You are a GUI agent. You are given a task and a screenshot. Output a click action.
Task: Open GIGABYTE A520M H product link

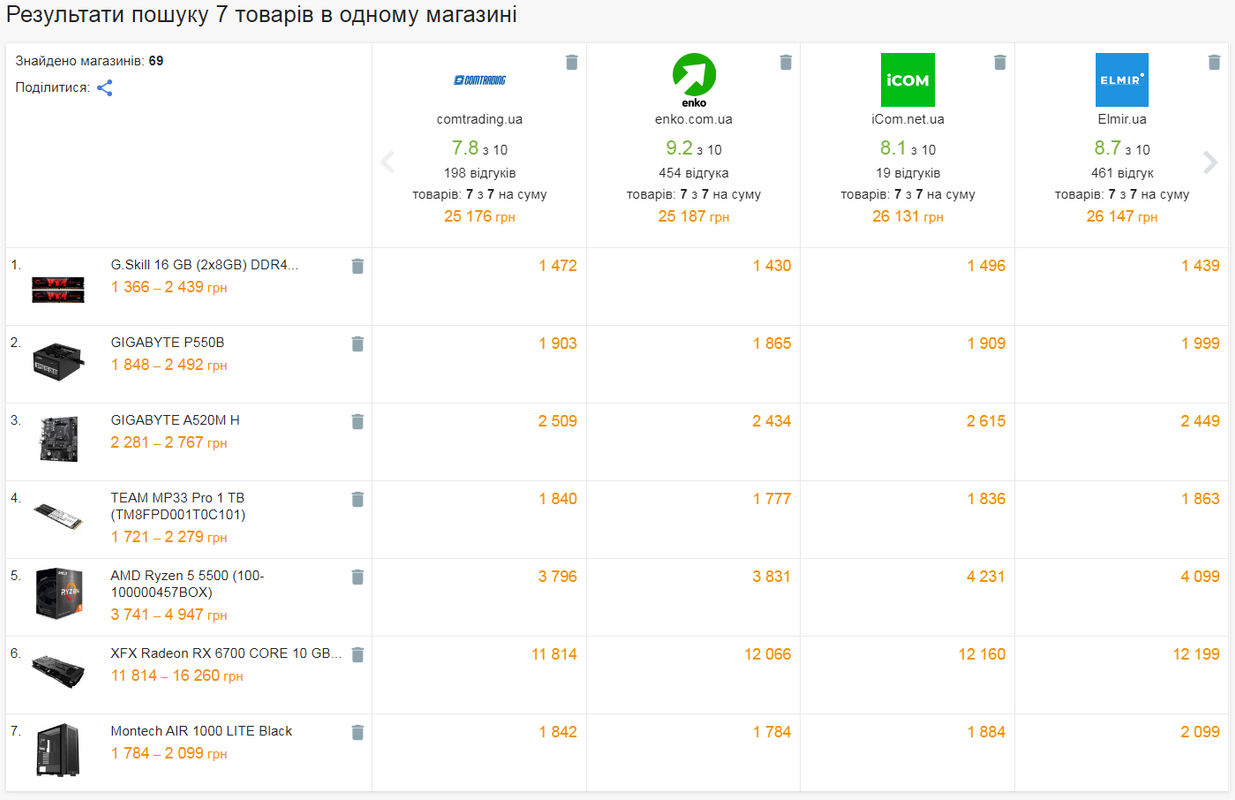[175, 421]
